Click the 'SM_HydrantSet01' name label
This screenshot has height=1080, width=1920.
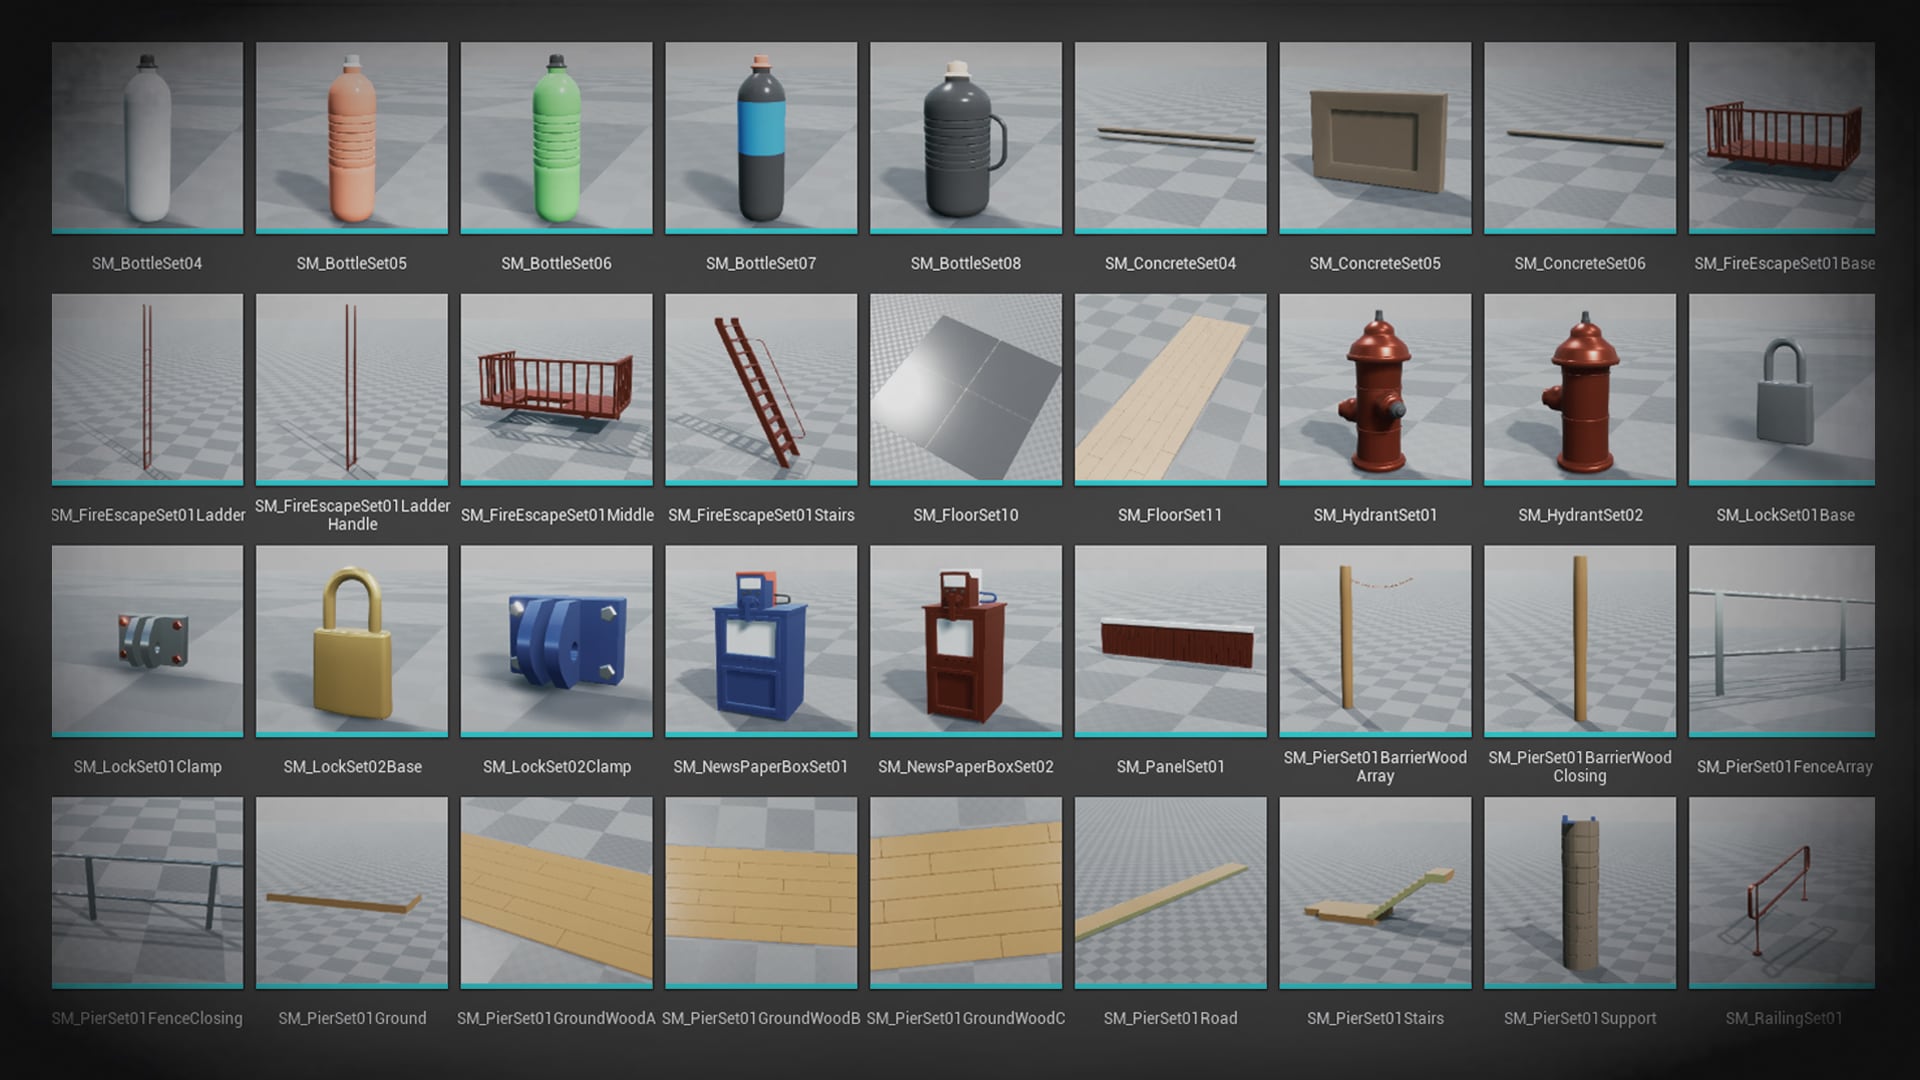1375,515
